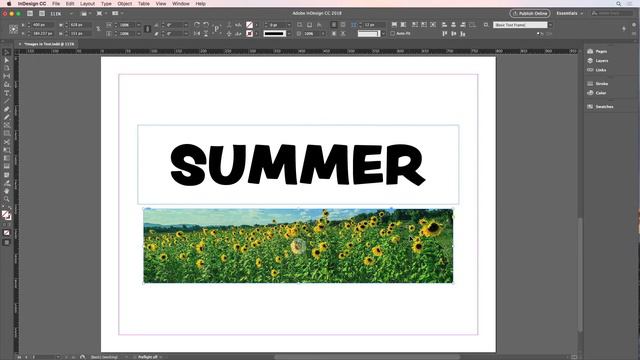640x360 pixels.
Task: Open the arrange documents dropdown in app bar
Action: tap(118, 13)
